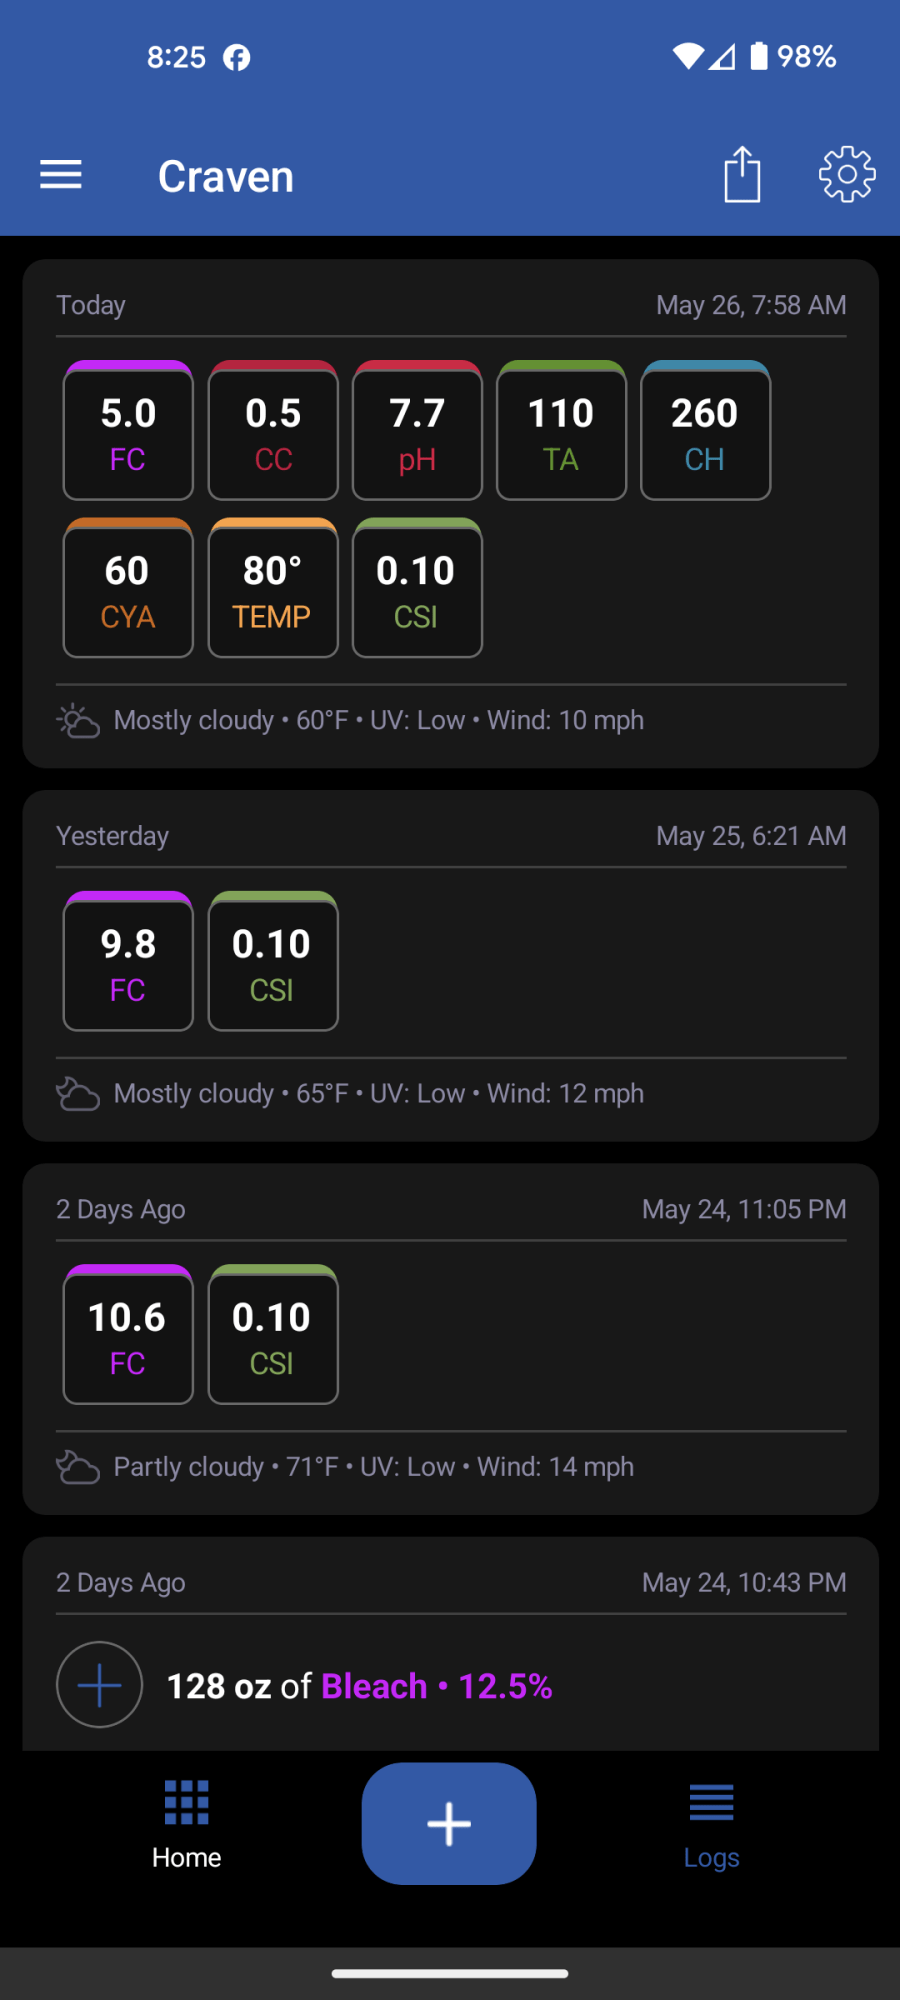Open the 60 CYA reading tile

[128, 588]
